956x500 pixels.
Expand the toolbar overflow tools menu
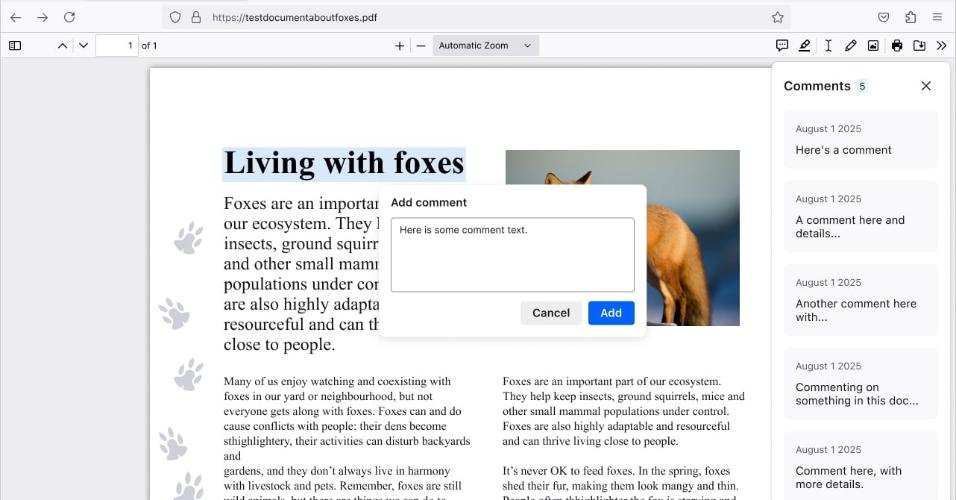coord(941,45)
